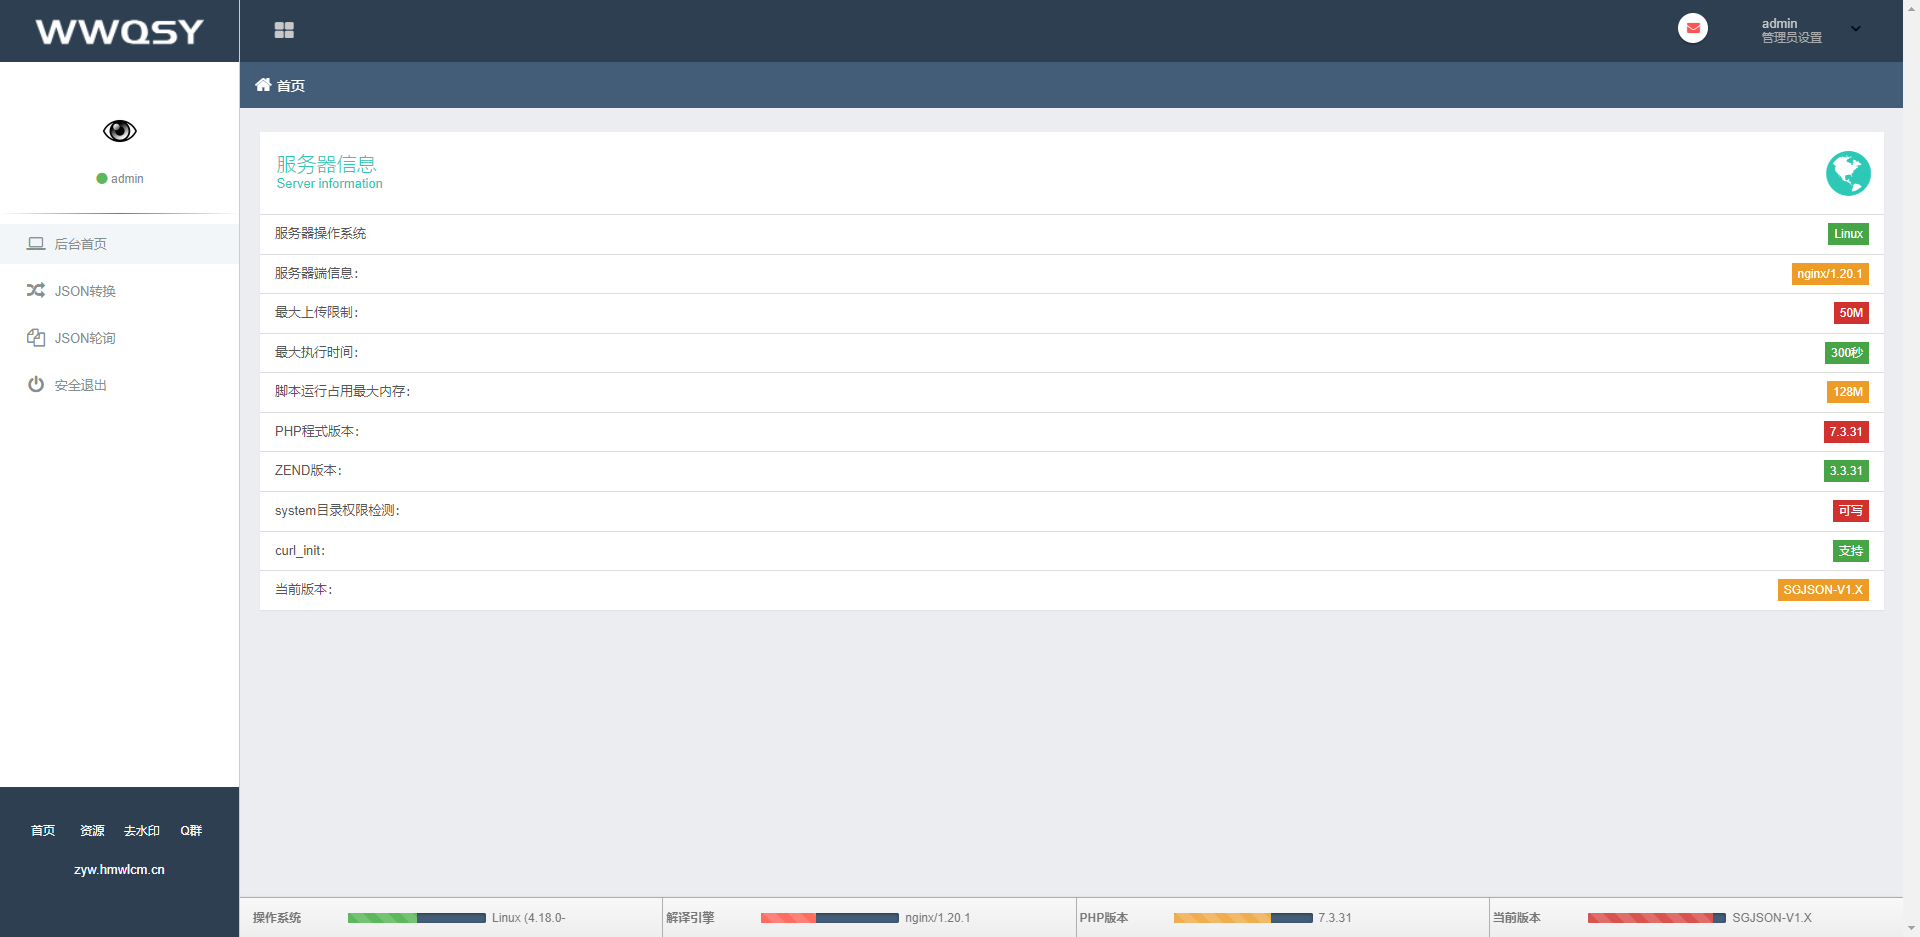Click the copy icon beside JSON轮询
The height and width of the screenshot is (937, 1920).
click(x=36, y=338)
